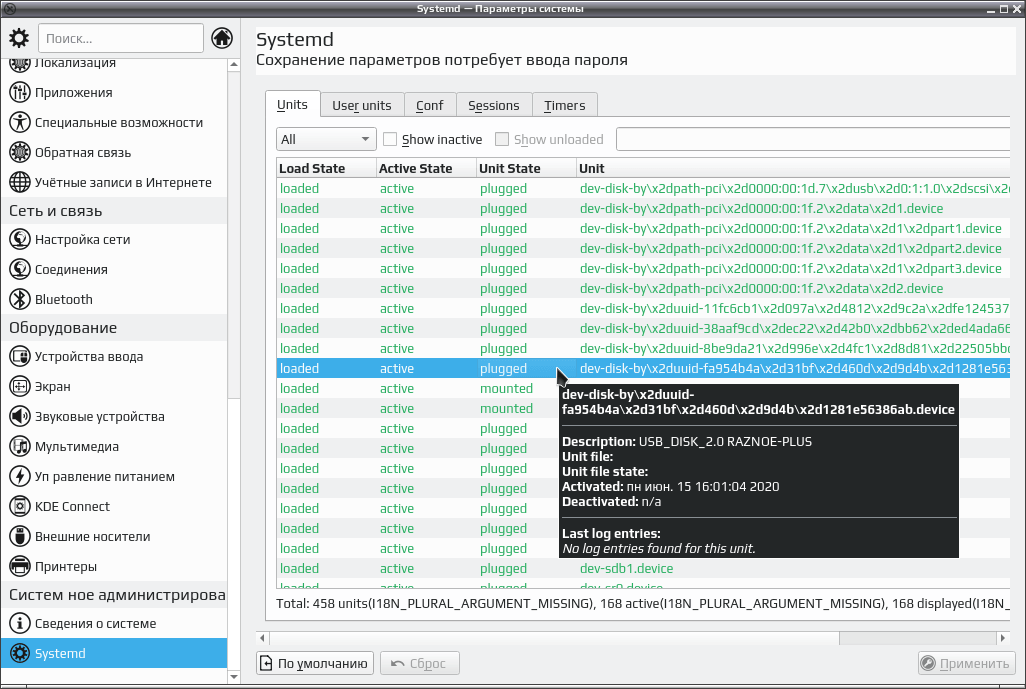
Task: Select row ending x2data\x2d2.device
Action: (643, 289)
